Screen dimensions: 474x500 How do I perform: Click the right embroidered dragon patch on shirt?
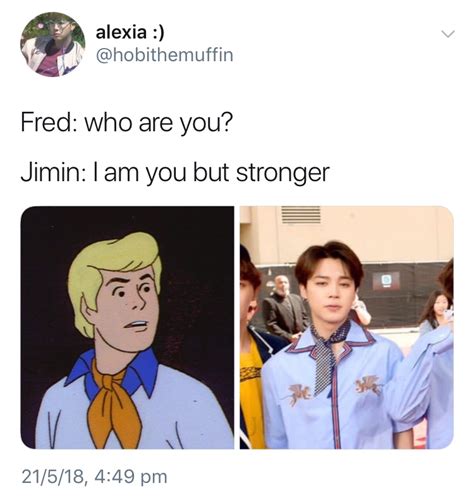coord(368,385)
